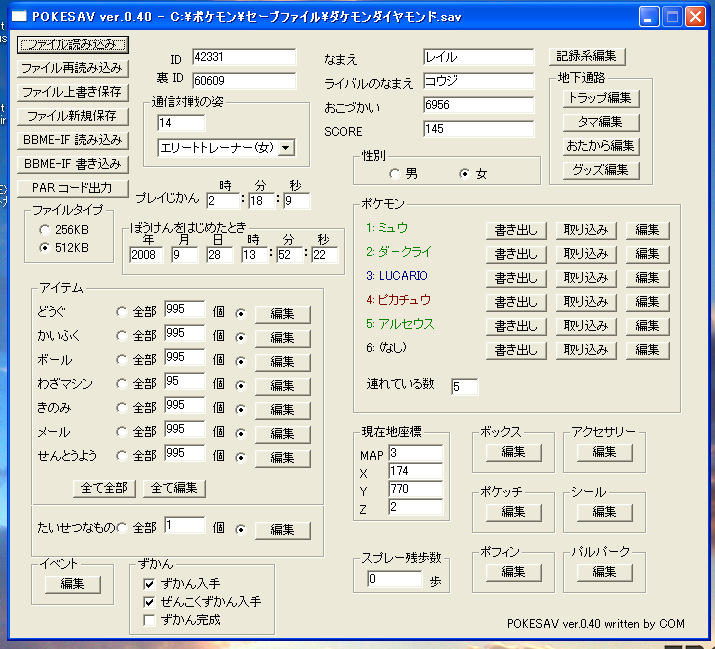Enable ずかん完成 checkbox
Image resolution: width=715 pixels, height=649 pixels.
149,620
